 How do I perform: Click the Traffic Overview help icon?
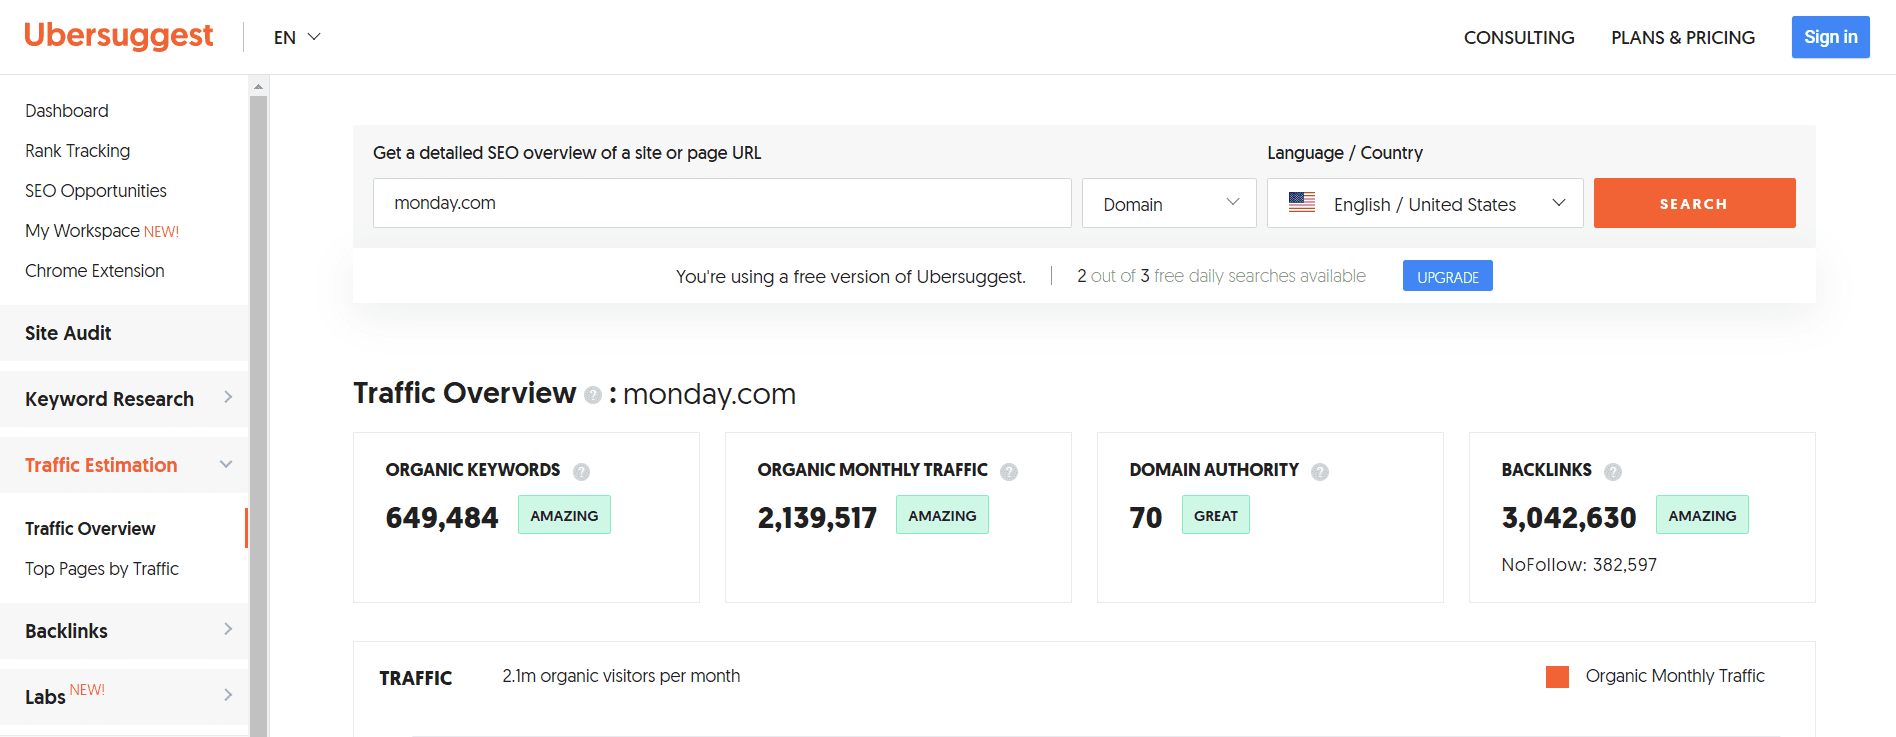point(593,395)
